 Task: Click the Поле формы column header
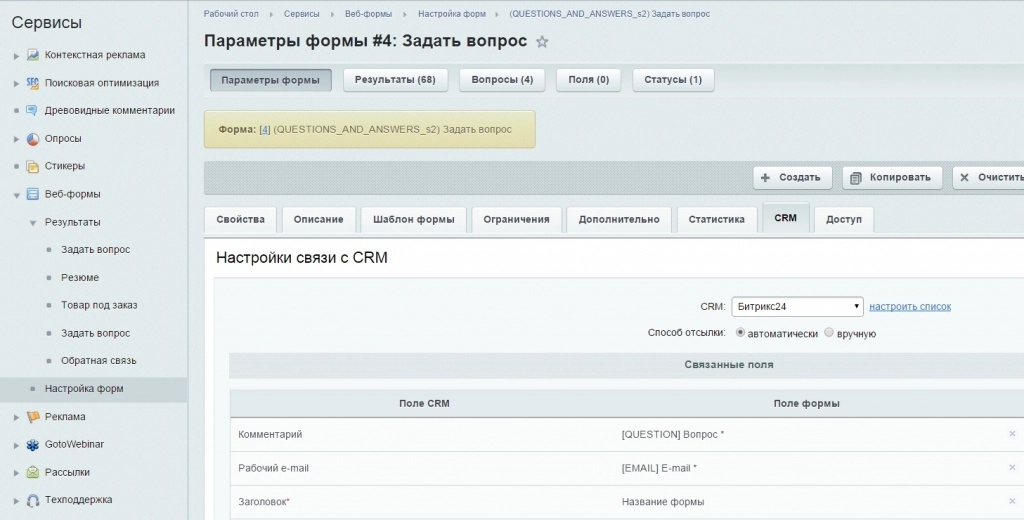(807, 404)
